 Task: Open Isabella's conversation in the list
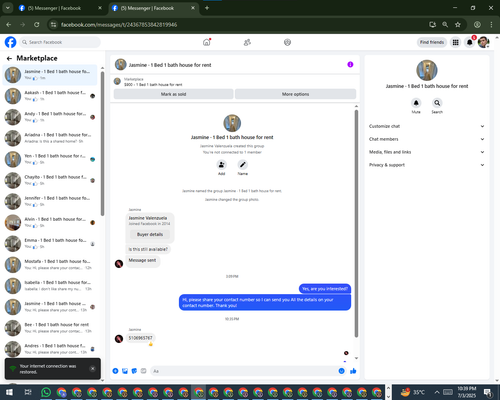point(50,286)
